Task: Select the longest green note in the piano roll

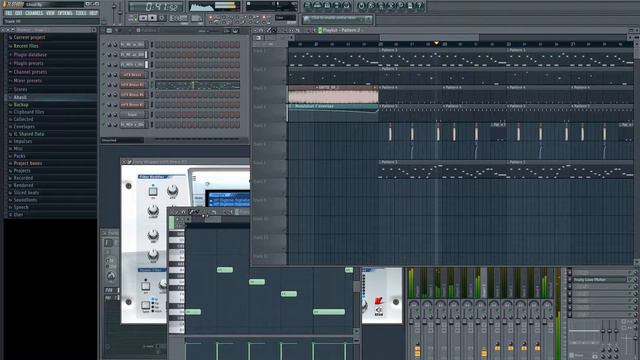Action: click(329, 312)
